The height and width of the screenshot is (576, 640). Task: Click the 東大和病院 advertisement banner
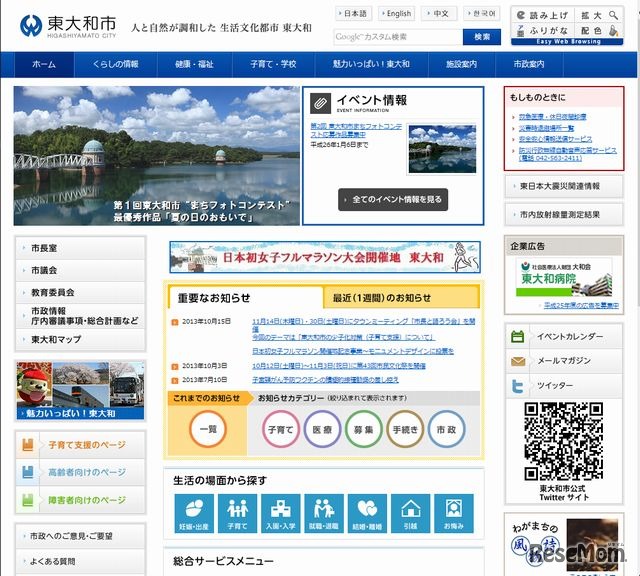coord(564,278)
